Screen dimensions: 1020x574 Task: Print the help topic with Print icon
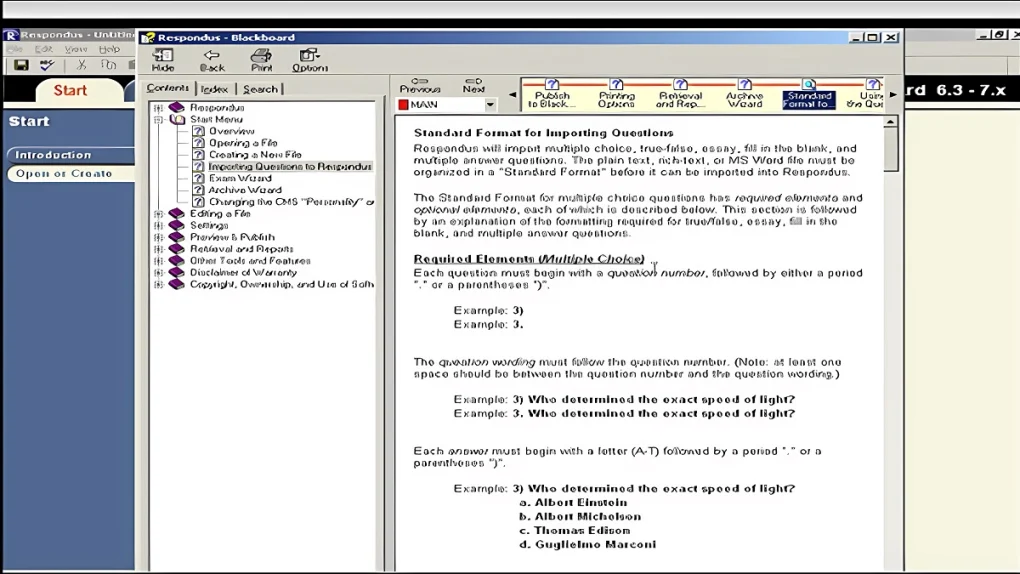coord(261,60)
